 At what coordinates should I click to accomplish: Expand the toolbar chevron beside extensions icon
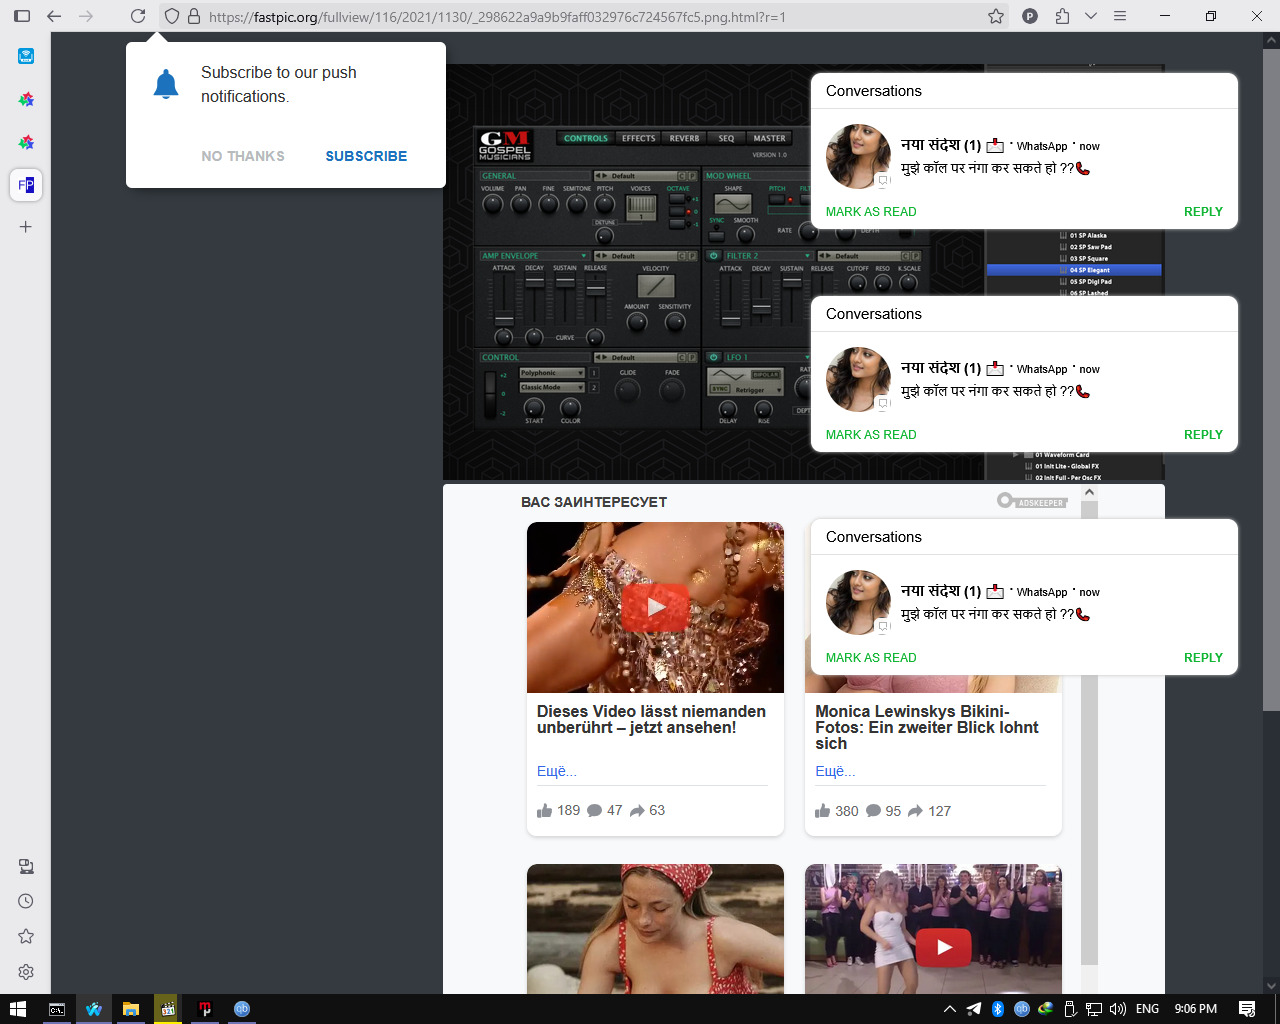click(x=1091, y=16)
